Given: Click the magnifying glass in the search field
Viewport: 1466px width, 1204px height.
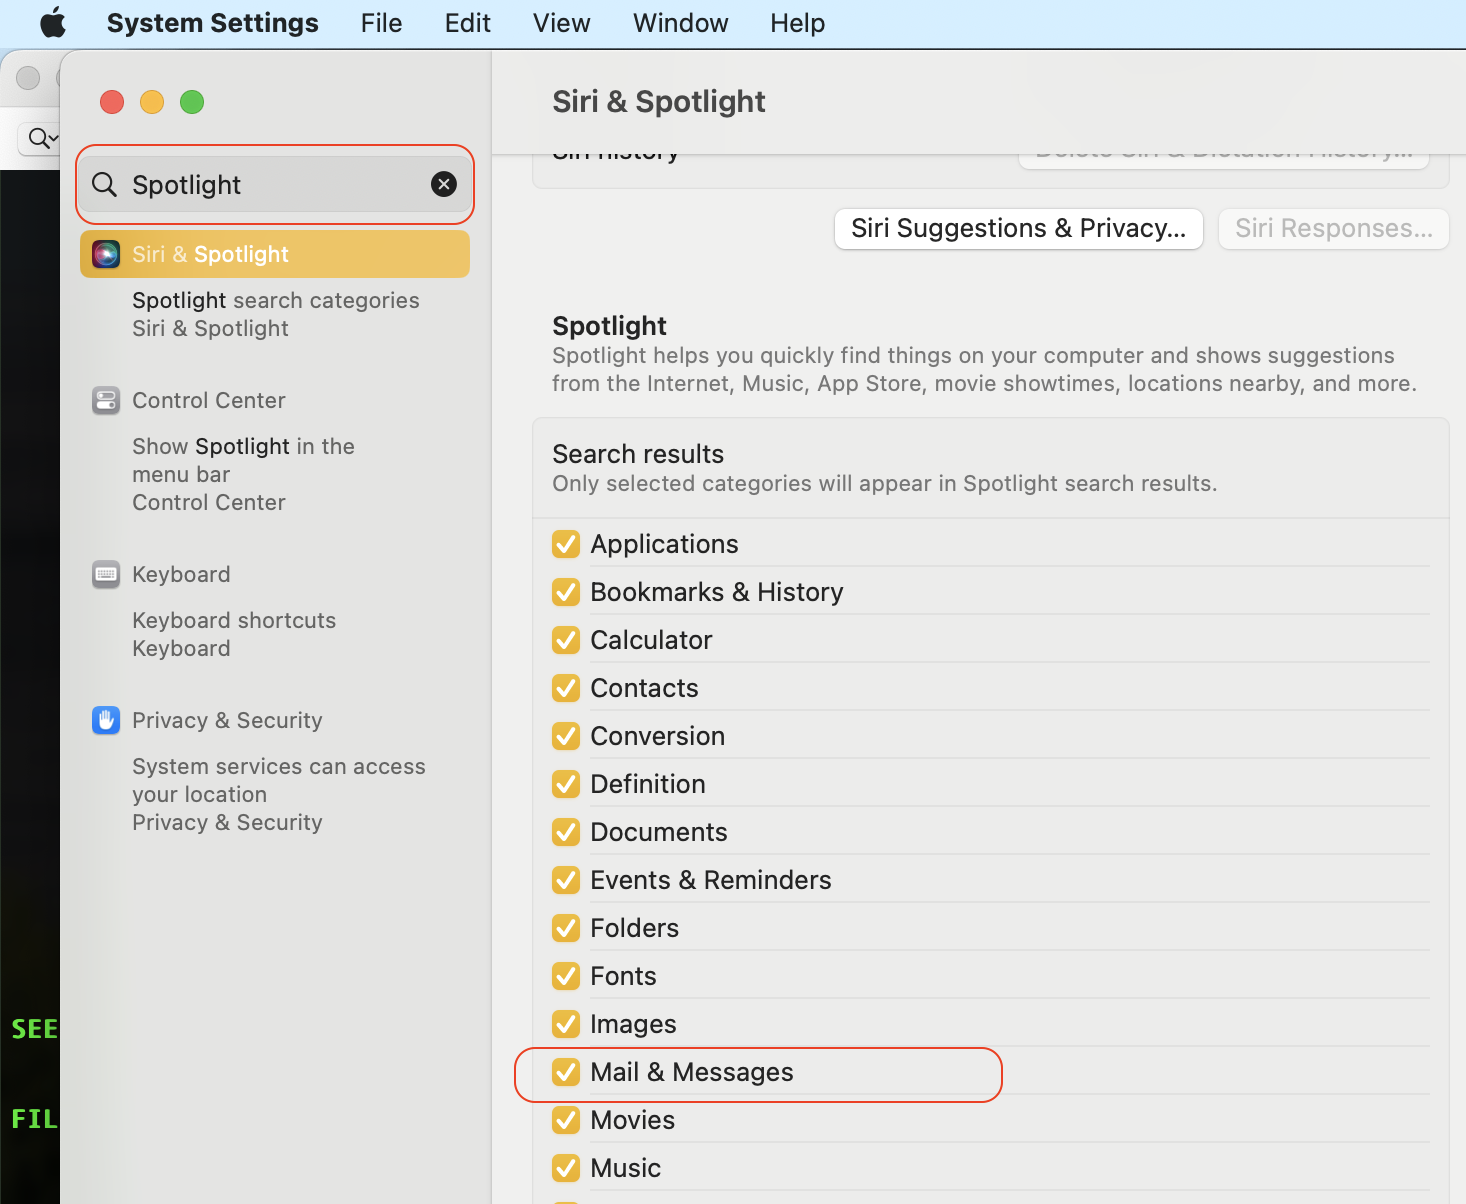Looking at the screenshot, I should pos(104,184).
